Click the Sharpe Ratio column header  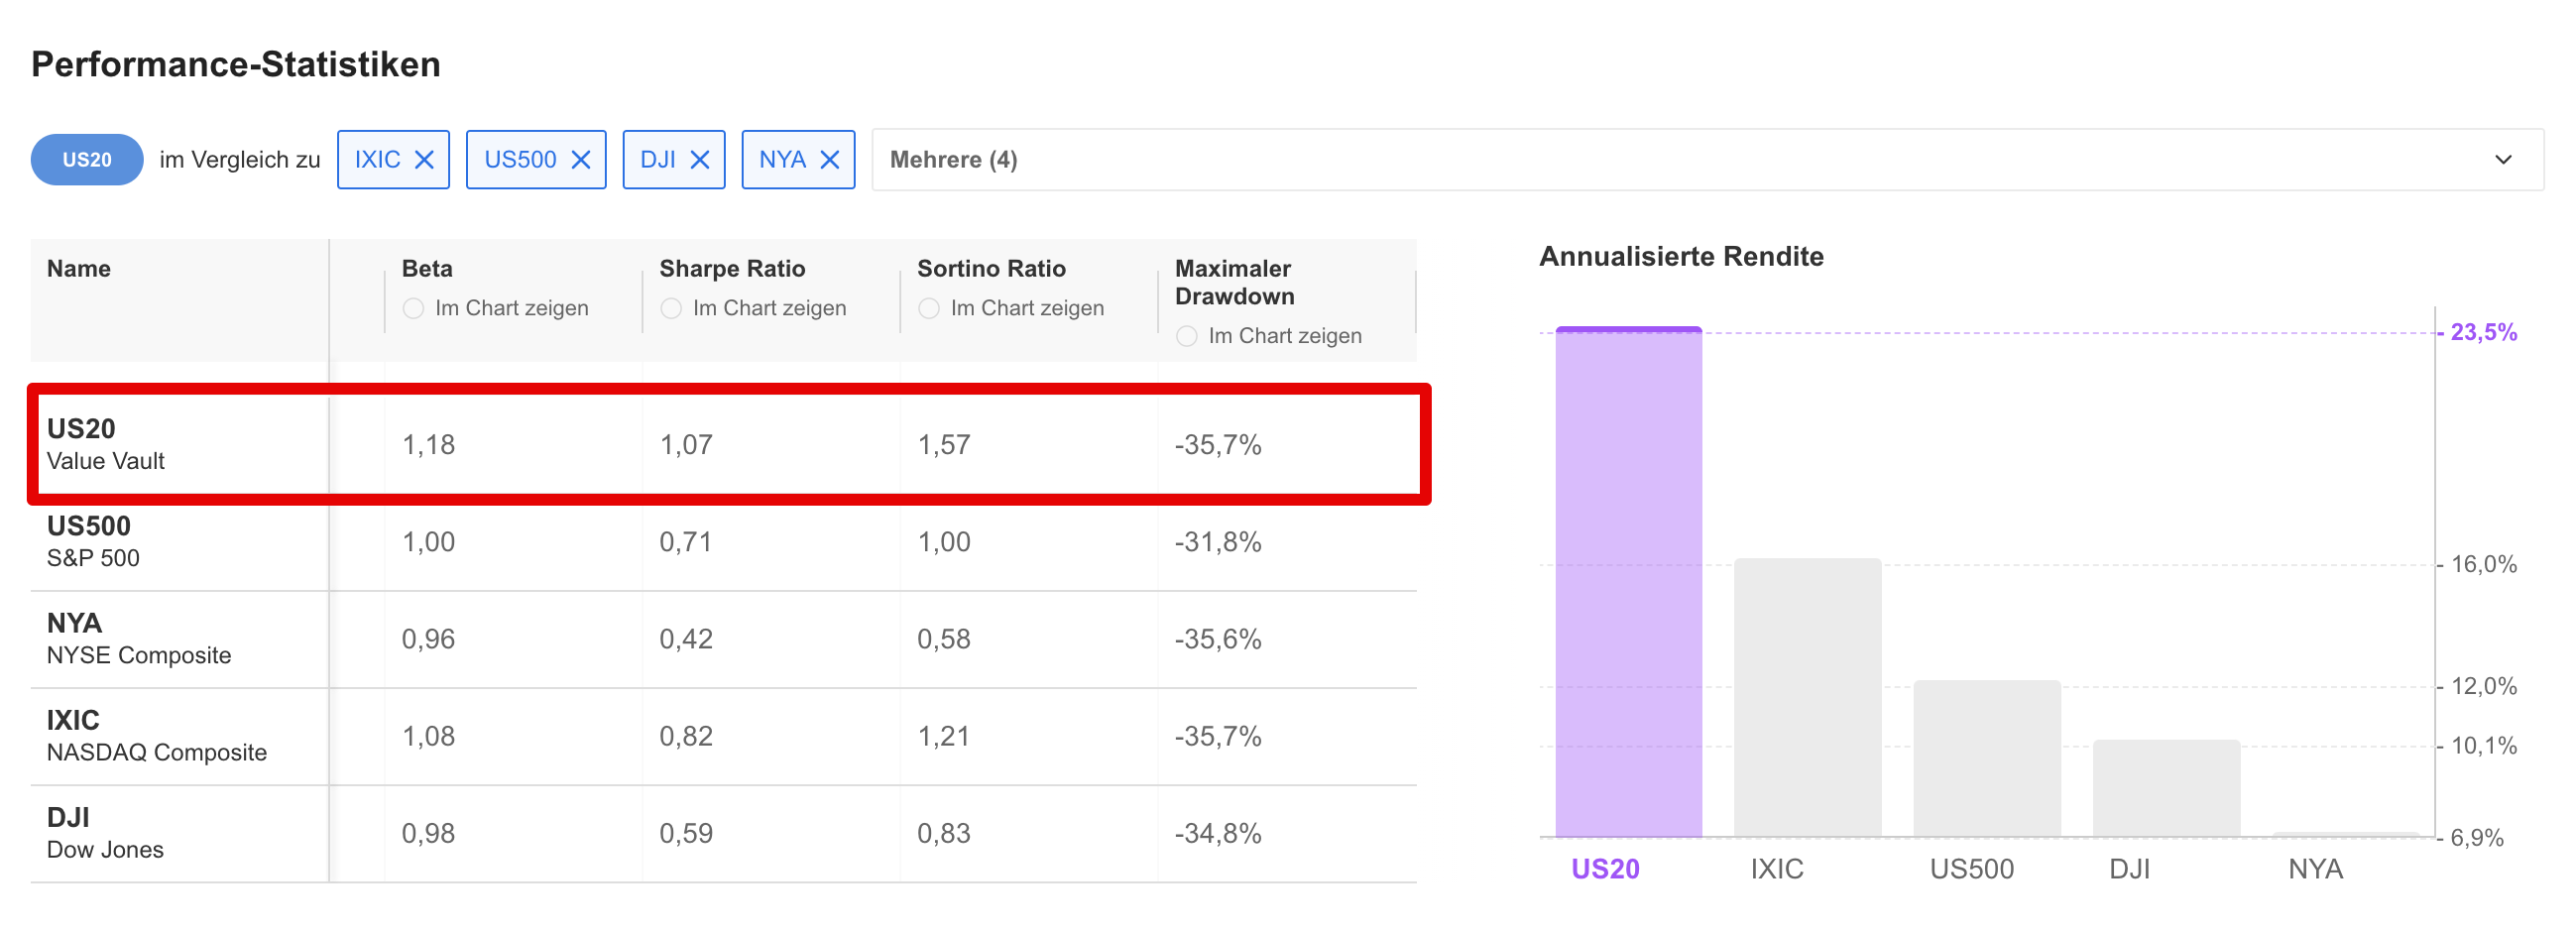point(732,269)
